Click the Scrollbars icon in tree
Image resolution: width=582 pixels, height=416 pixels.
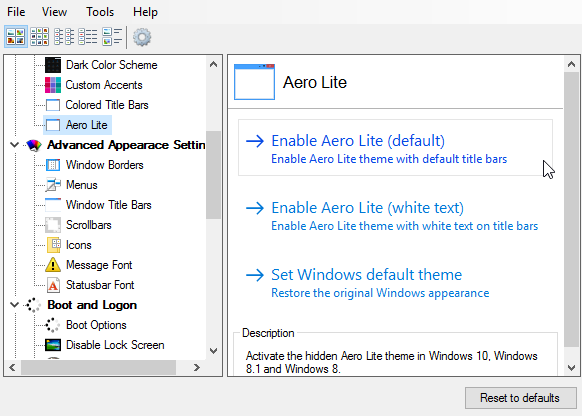[53, 225]
